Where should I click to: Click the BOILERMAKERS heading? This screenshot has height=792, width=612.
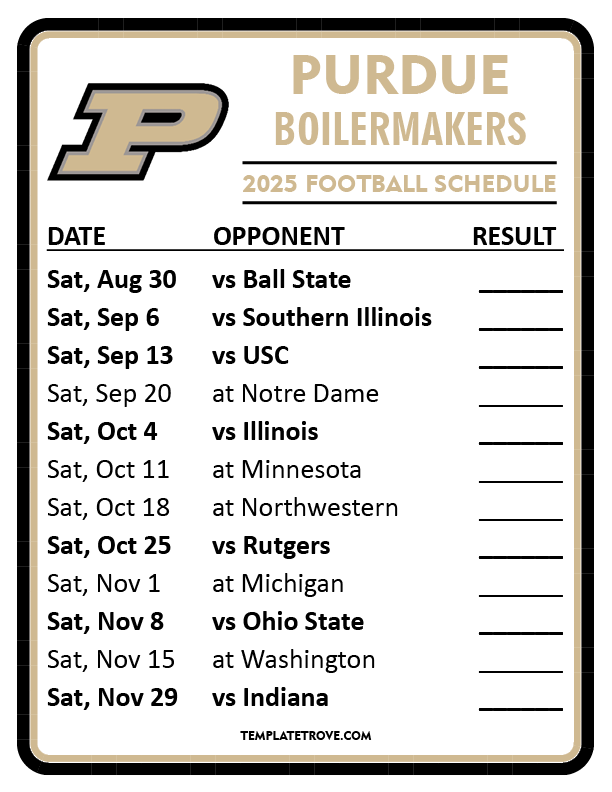point(400,129)
